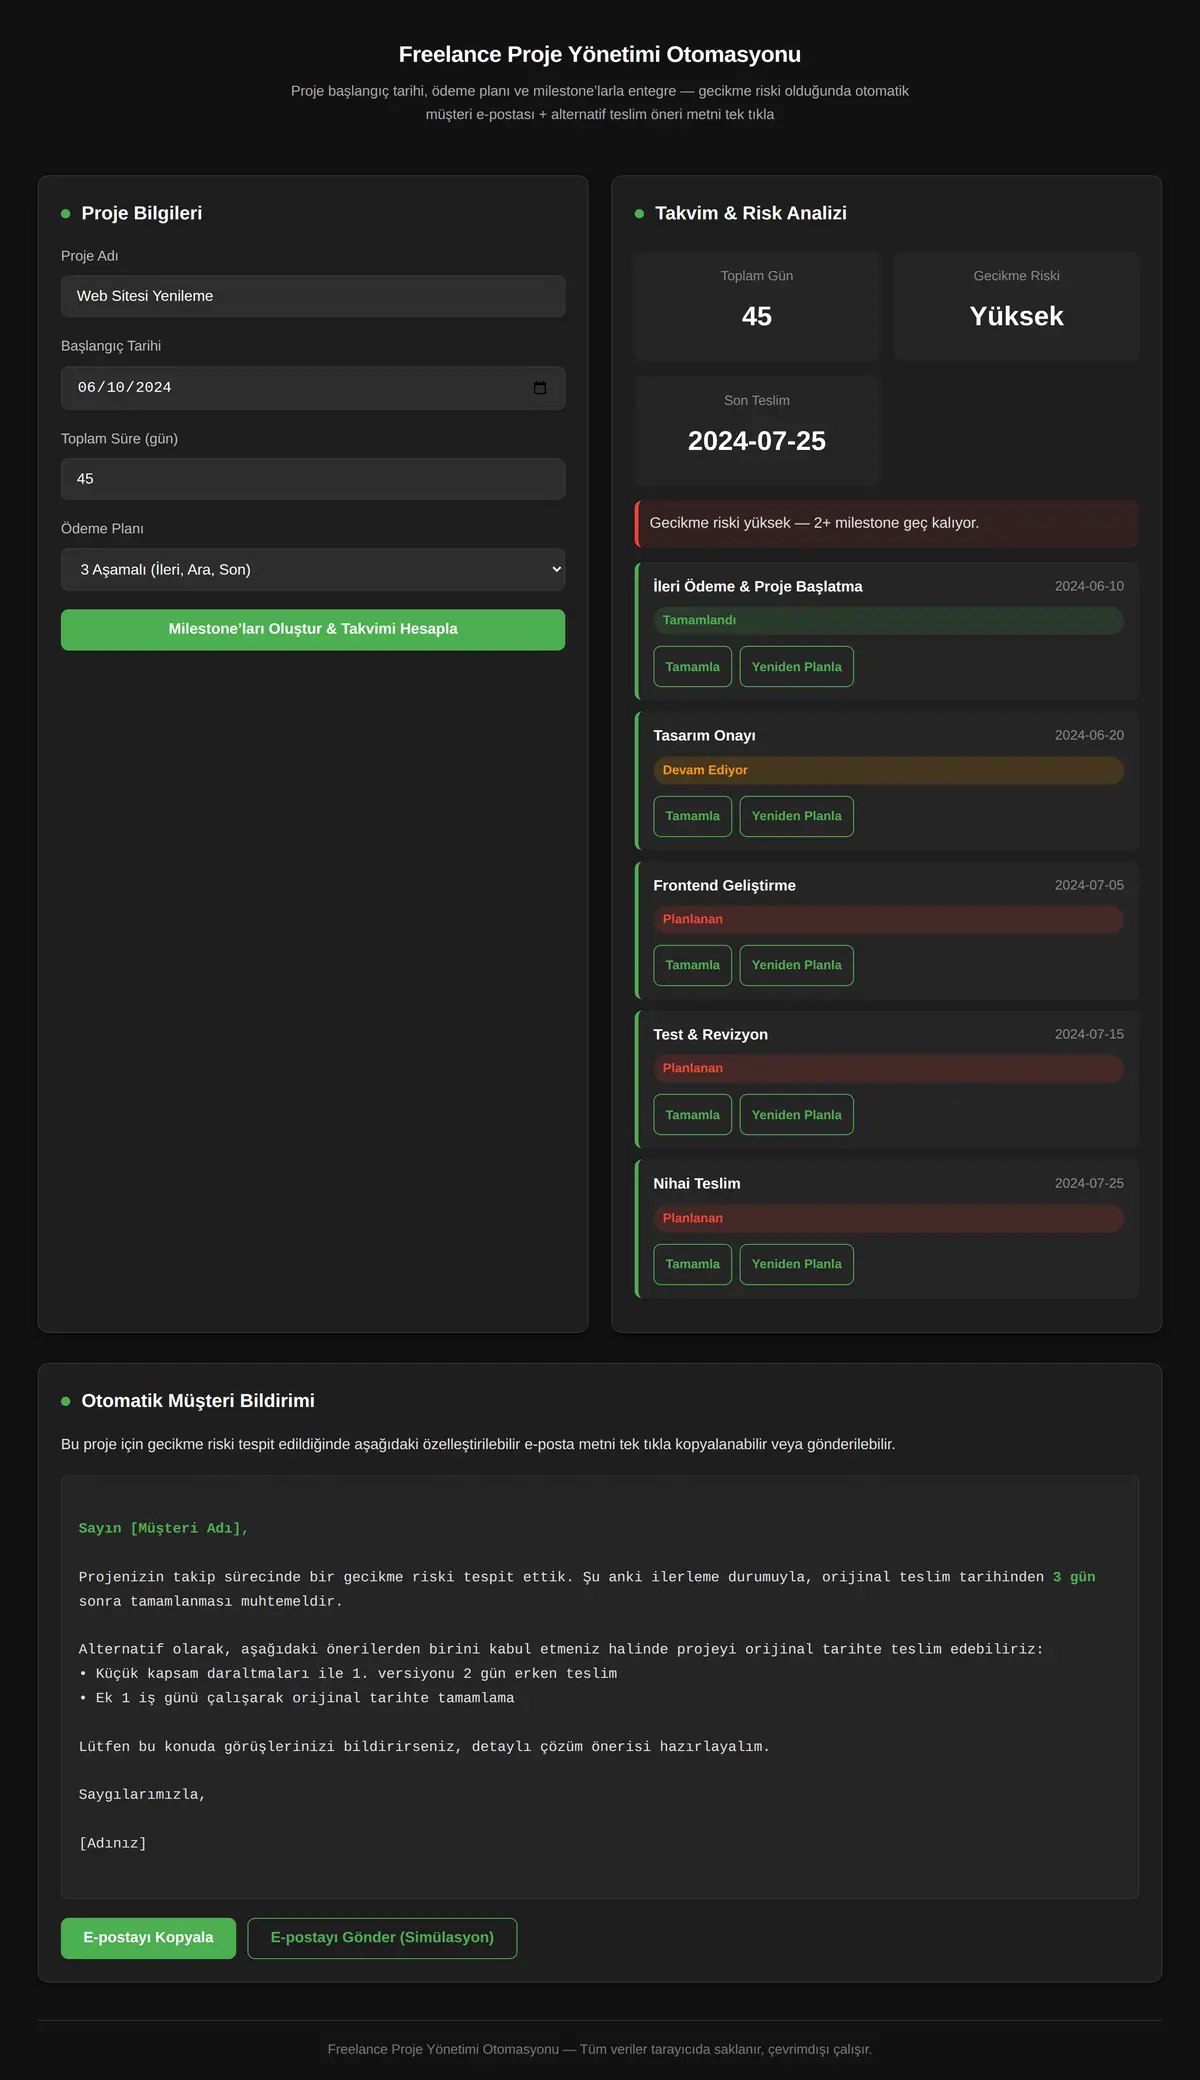
Task: Click Planlanan badge of Frontend Geliştirme
Action: click(888, 919)
